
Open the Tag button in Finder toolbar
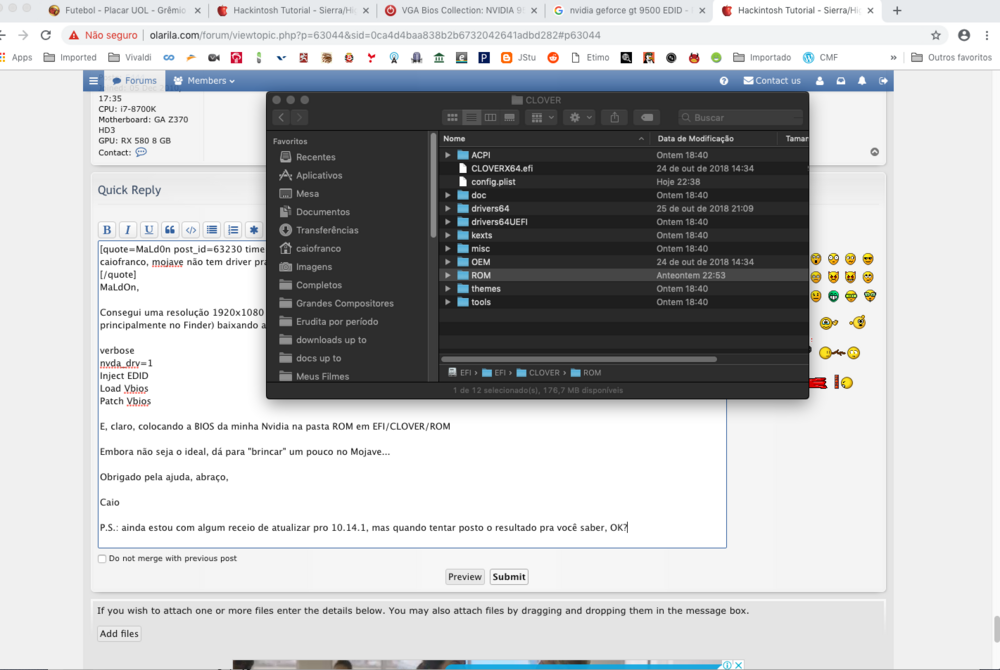pyautogui.click(x=647, y=117)
